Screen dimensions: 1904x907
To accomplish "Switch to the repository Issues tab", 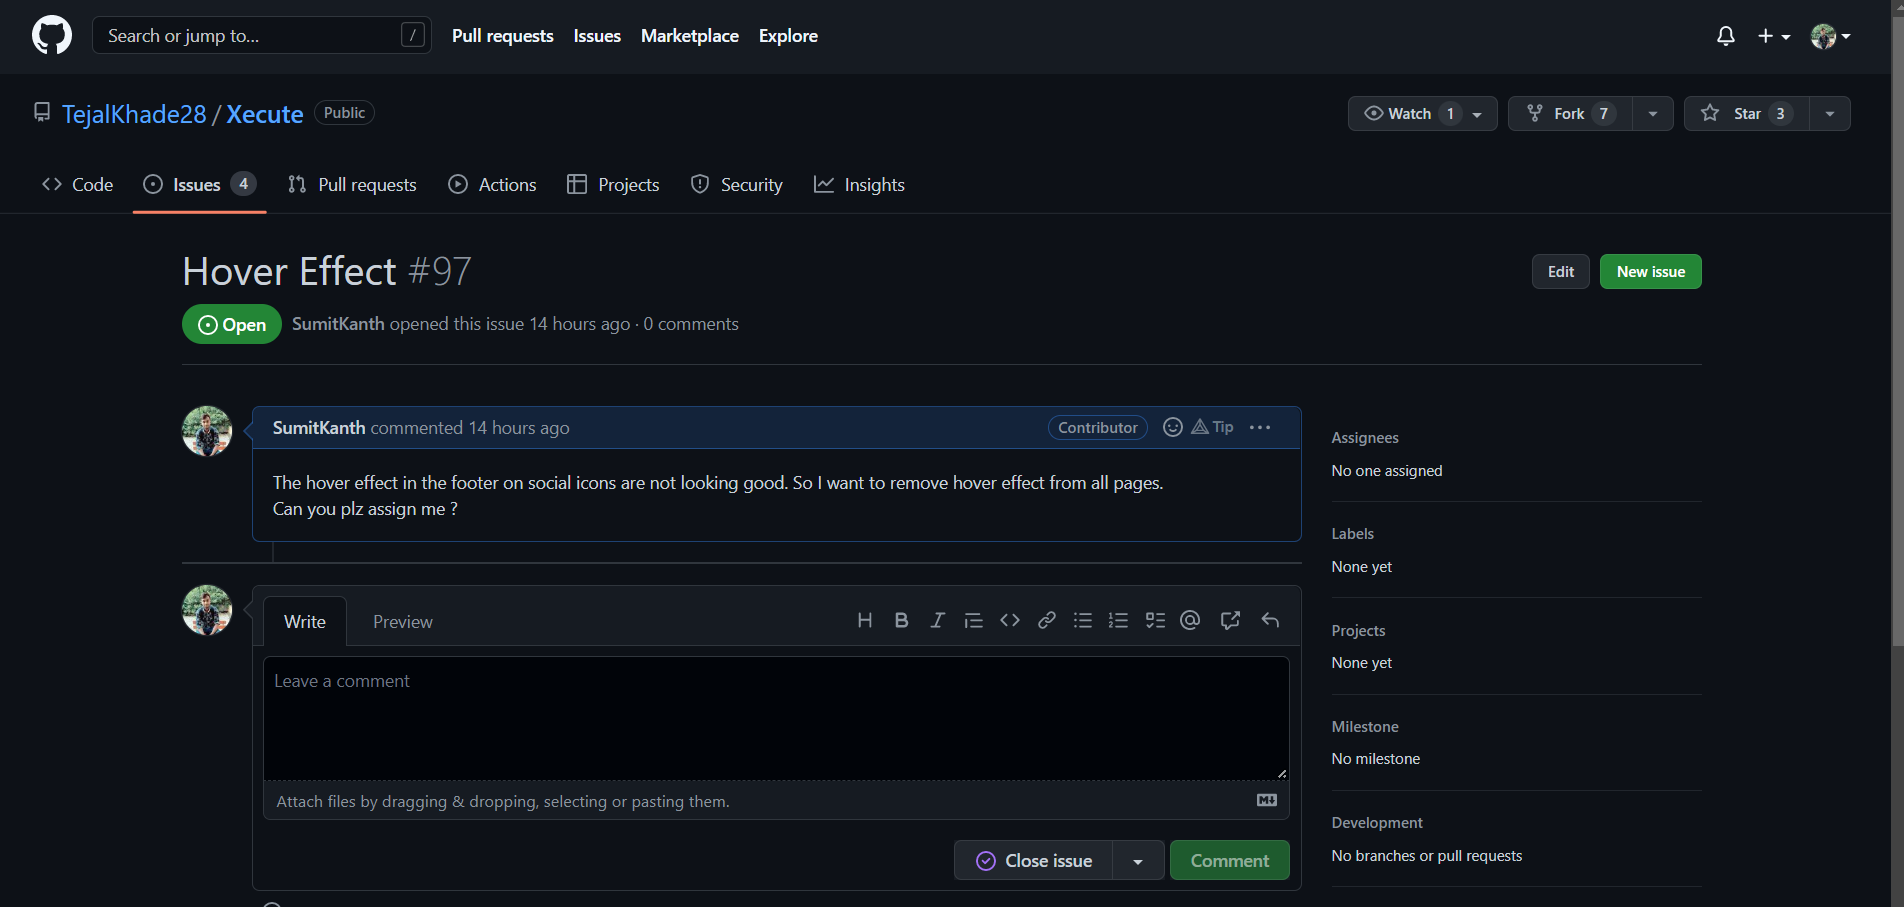I will (199, 184).
